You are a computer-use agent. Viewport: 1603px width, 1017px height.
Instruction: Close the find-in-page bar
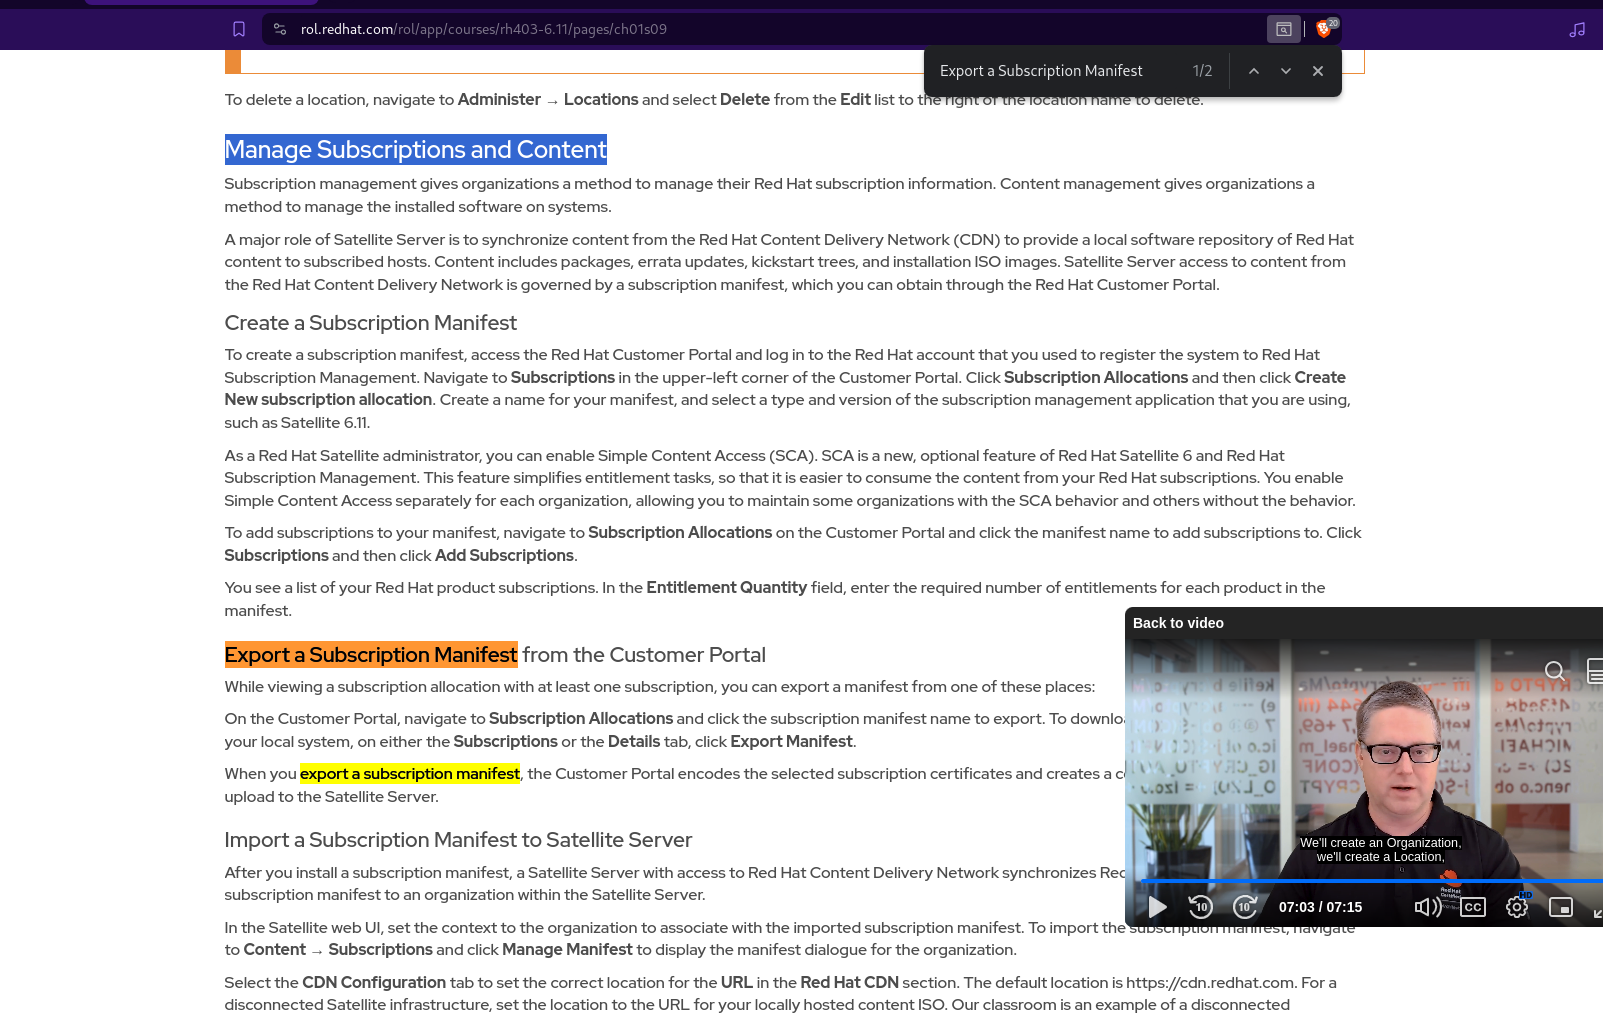click(x=1318, y=71)
